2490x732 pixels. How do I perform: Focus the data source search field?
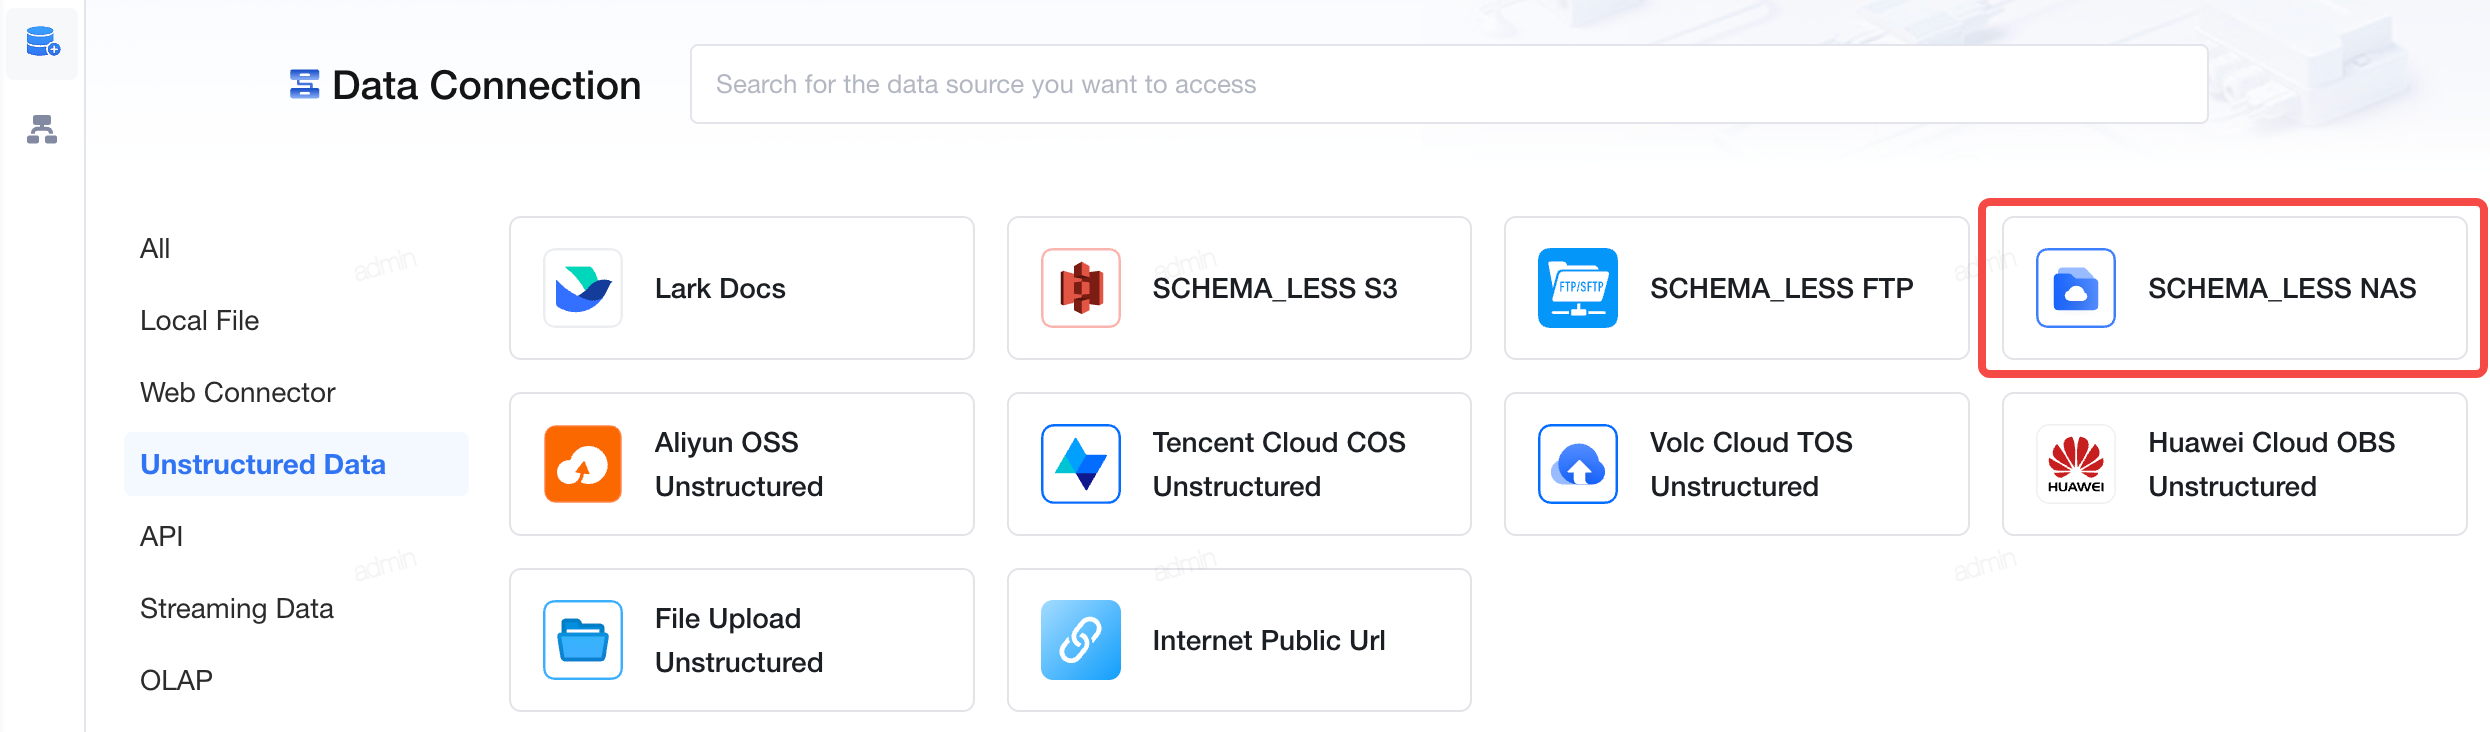[x=1449, y=84]
